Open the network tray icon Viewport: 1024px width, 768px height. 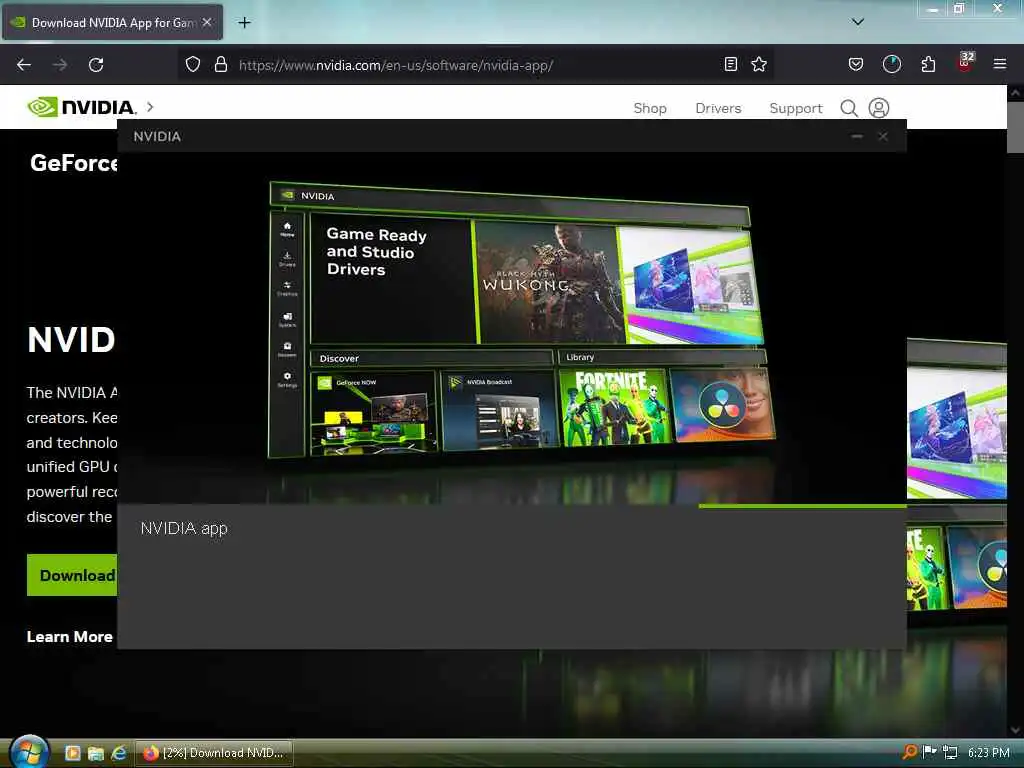(x=951, y=752)
